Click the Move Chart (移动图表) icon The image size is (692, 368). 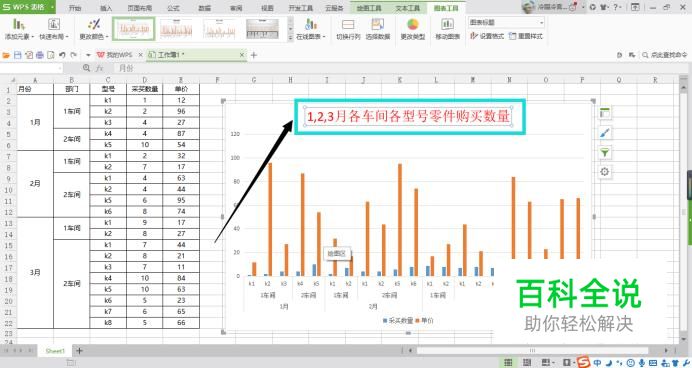click(448, 25)
